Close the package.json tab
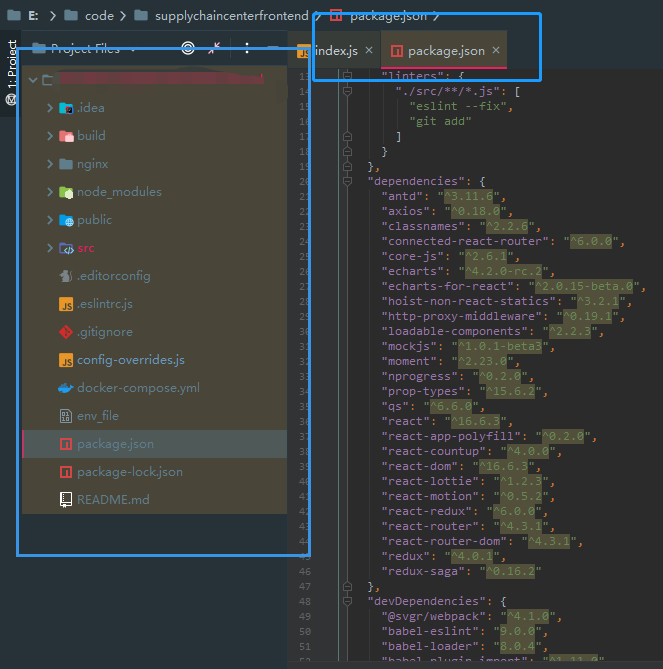 [x=496, y=50]
